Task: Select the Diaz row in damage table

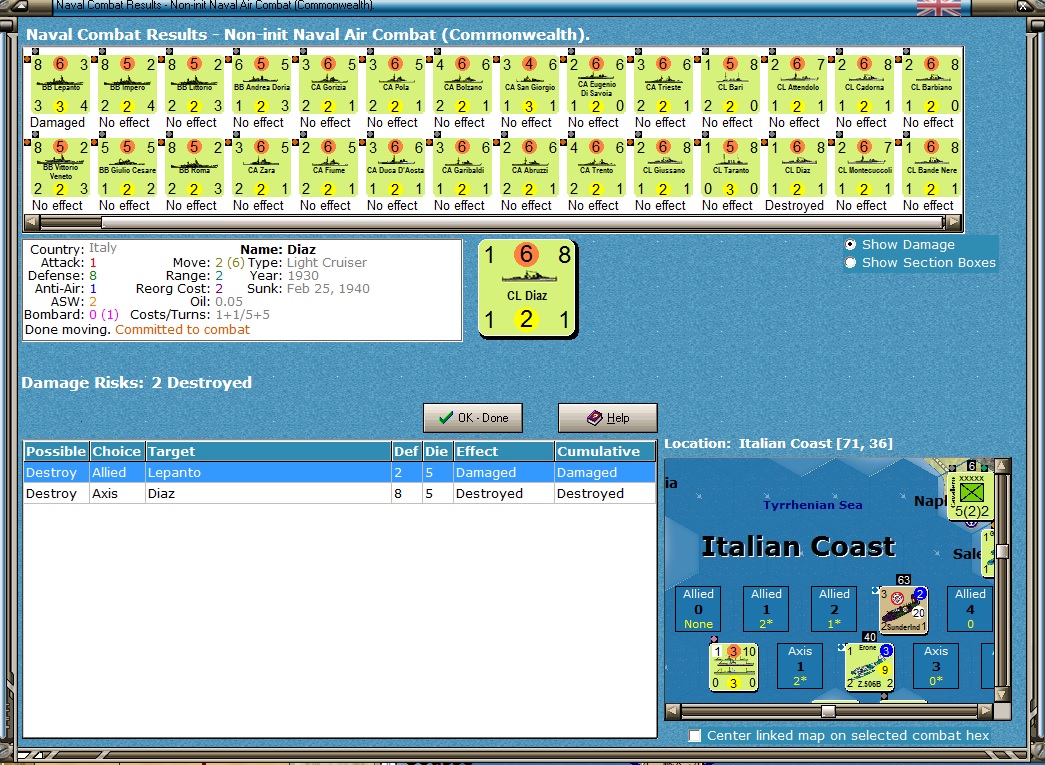Action: [340, 494]
